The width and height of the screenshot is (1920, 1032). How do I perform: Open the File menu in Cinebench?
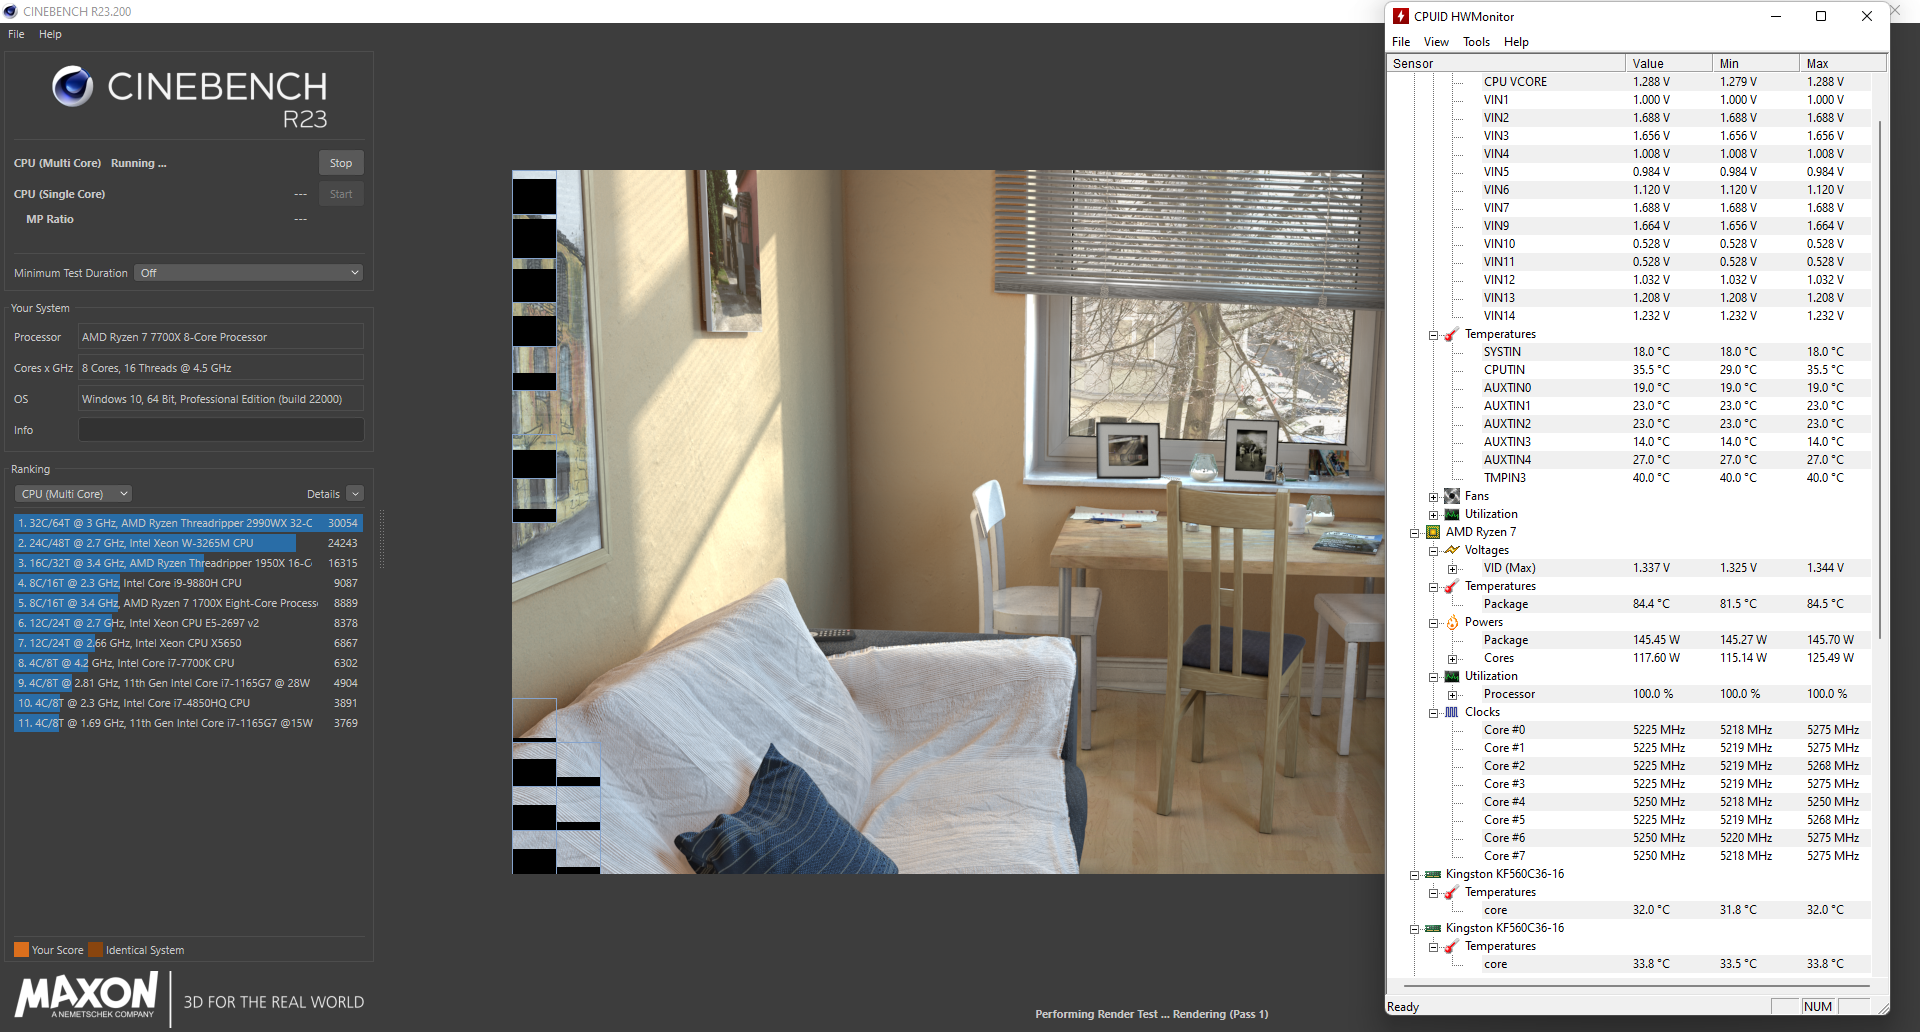point(16,34)
